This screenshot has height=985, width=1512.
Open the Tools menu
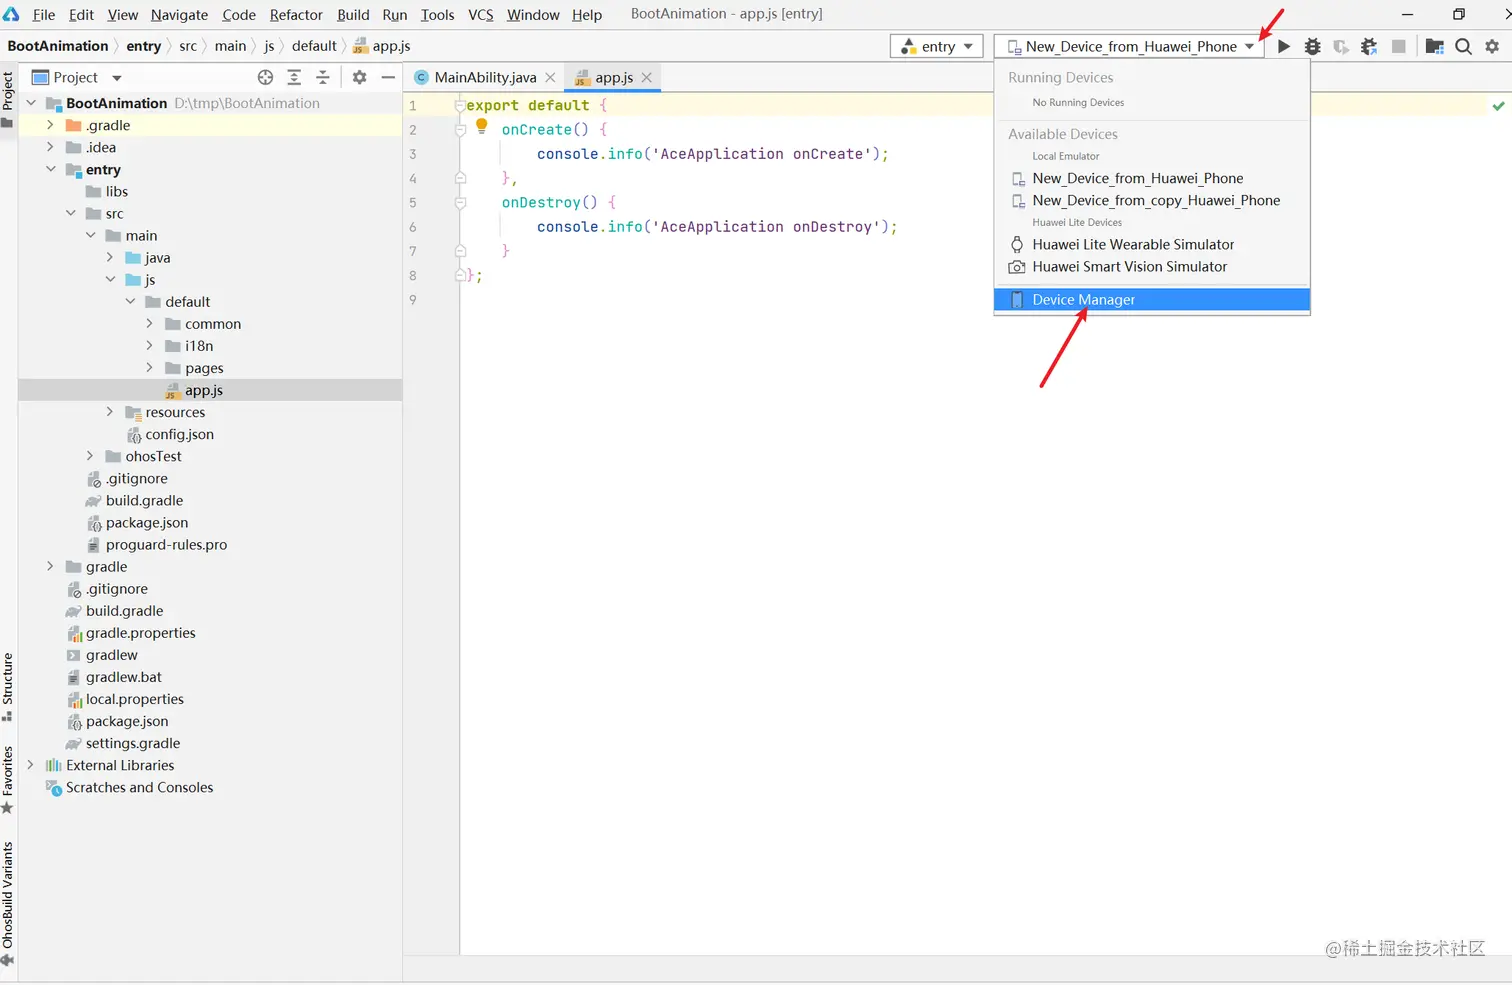(x=437, y=14)
